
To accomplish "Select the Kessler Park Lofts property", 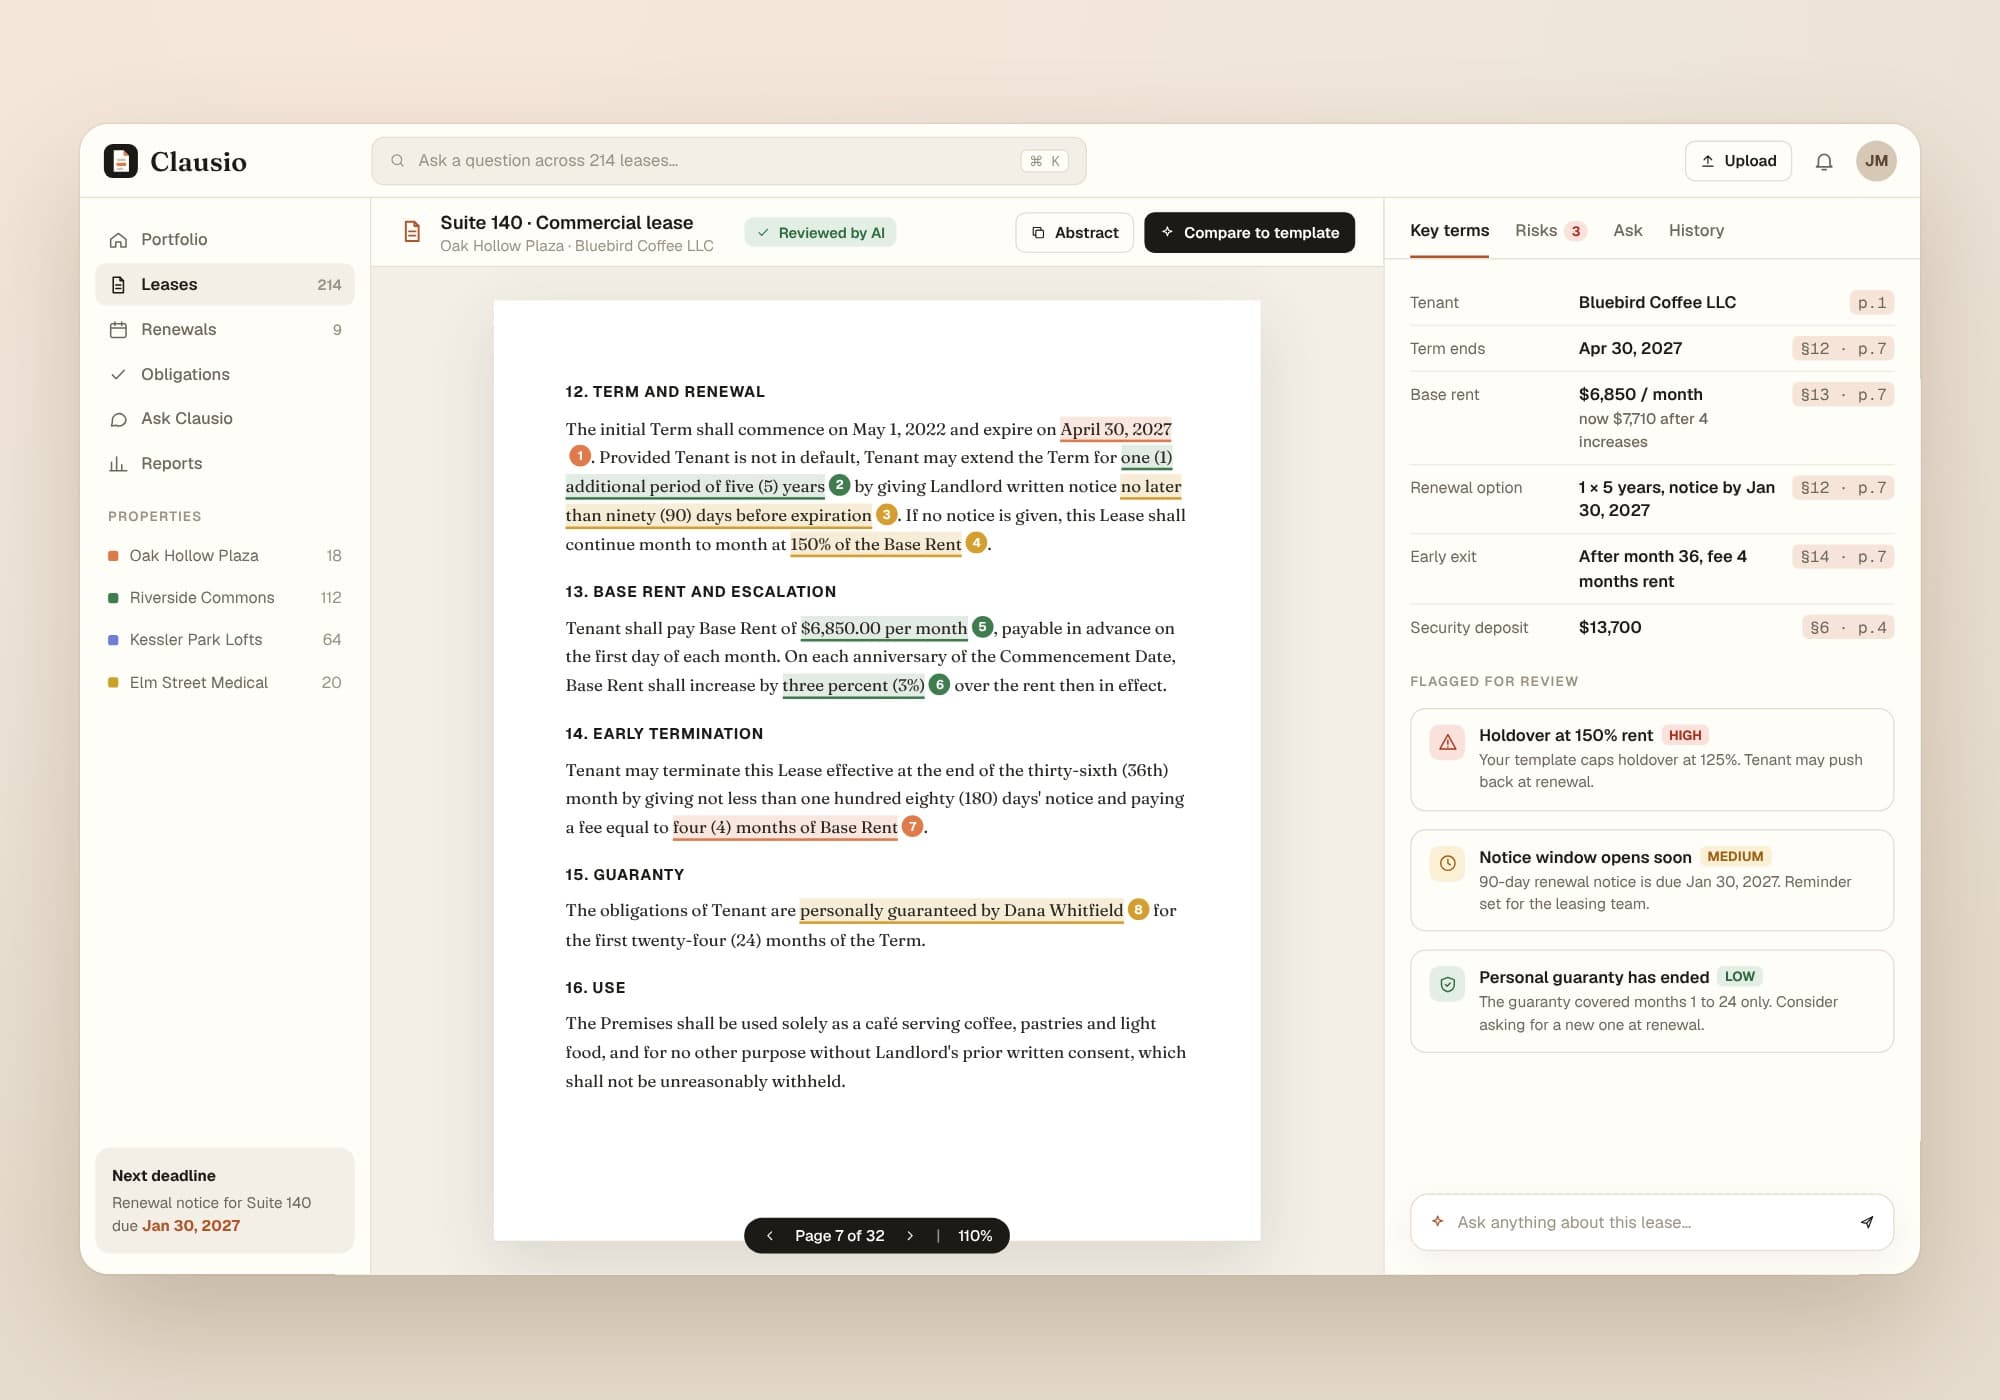I will tap(225, 640).
